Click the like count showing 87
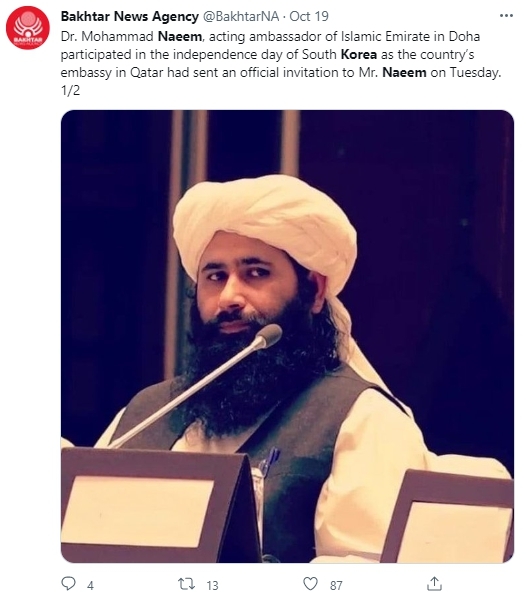Image resolution: width=526 pixels, height=597 pixels. 336,585
